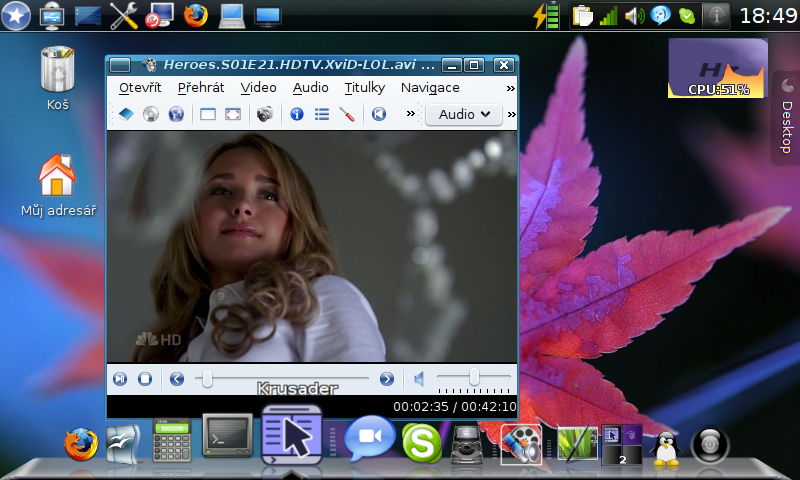The height and width of the screenshot is (480, 800).
Task: Skip forward with right arrow button
Action: click(x=387, y=378)
